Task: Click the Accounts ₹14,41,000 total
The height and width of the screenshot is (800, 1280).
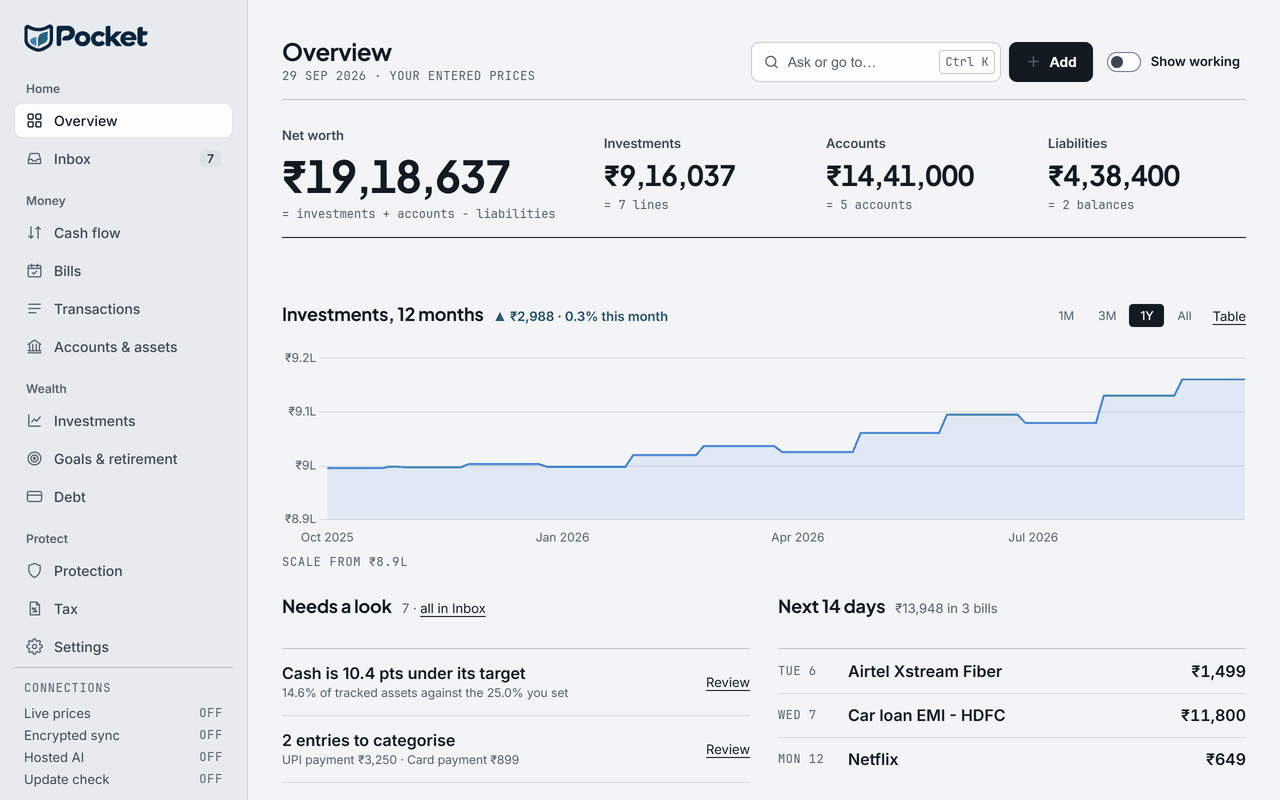Action: pos(900,176)
